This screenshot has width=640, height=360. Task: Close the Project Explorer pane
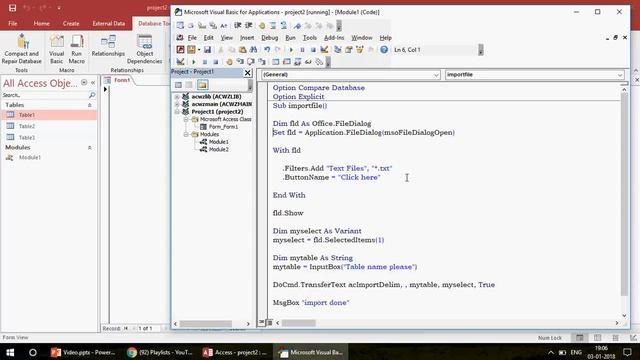coord(247,73)
